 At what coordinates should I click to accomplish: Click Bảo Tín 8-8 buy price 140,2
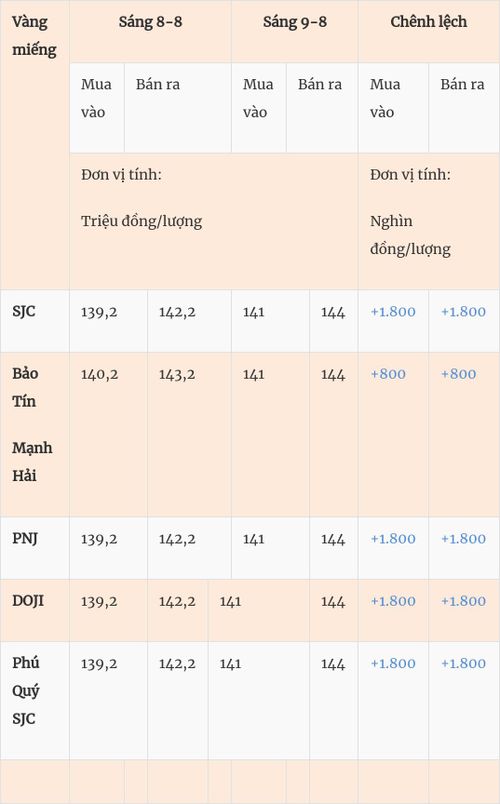(99, 375)
